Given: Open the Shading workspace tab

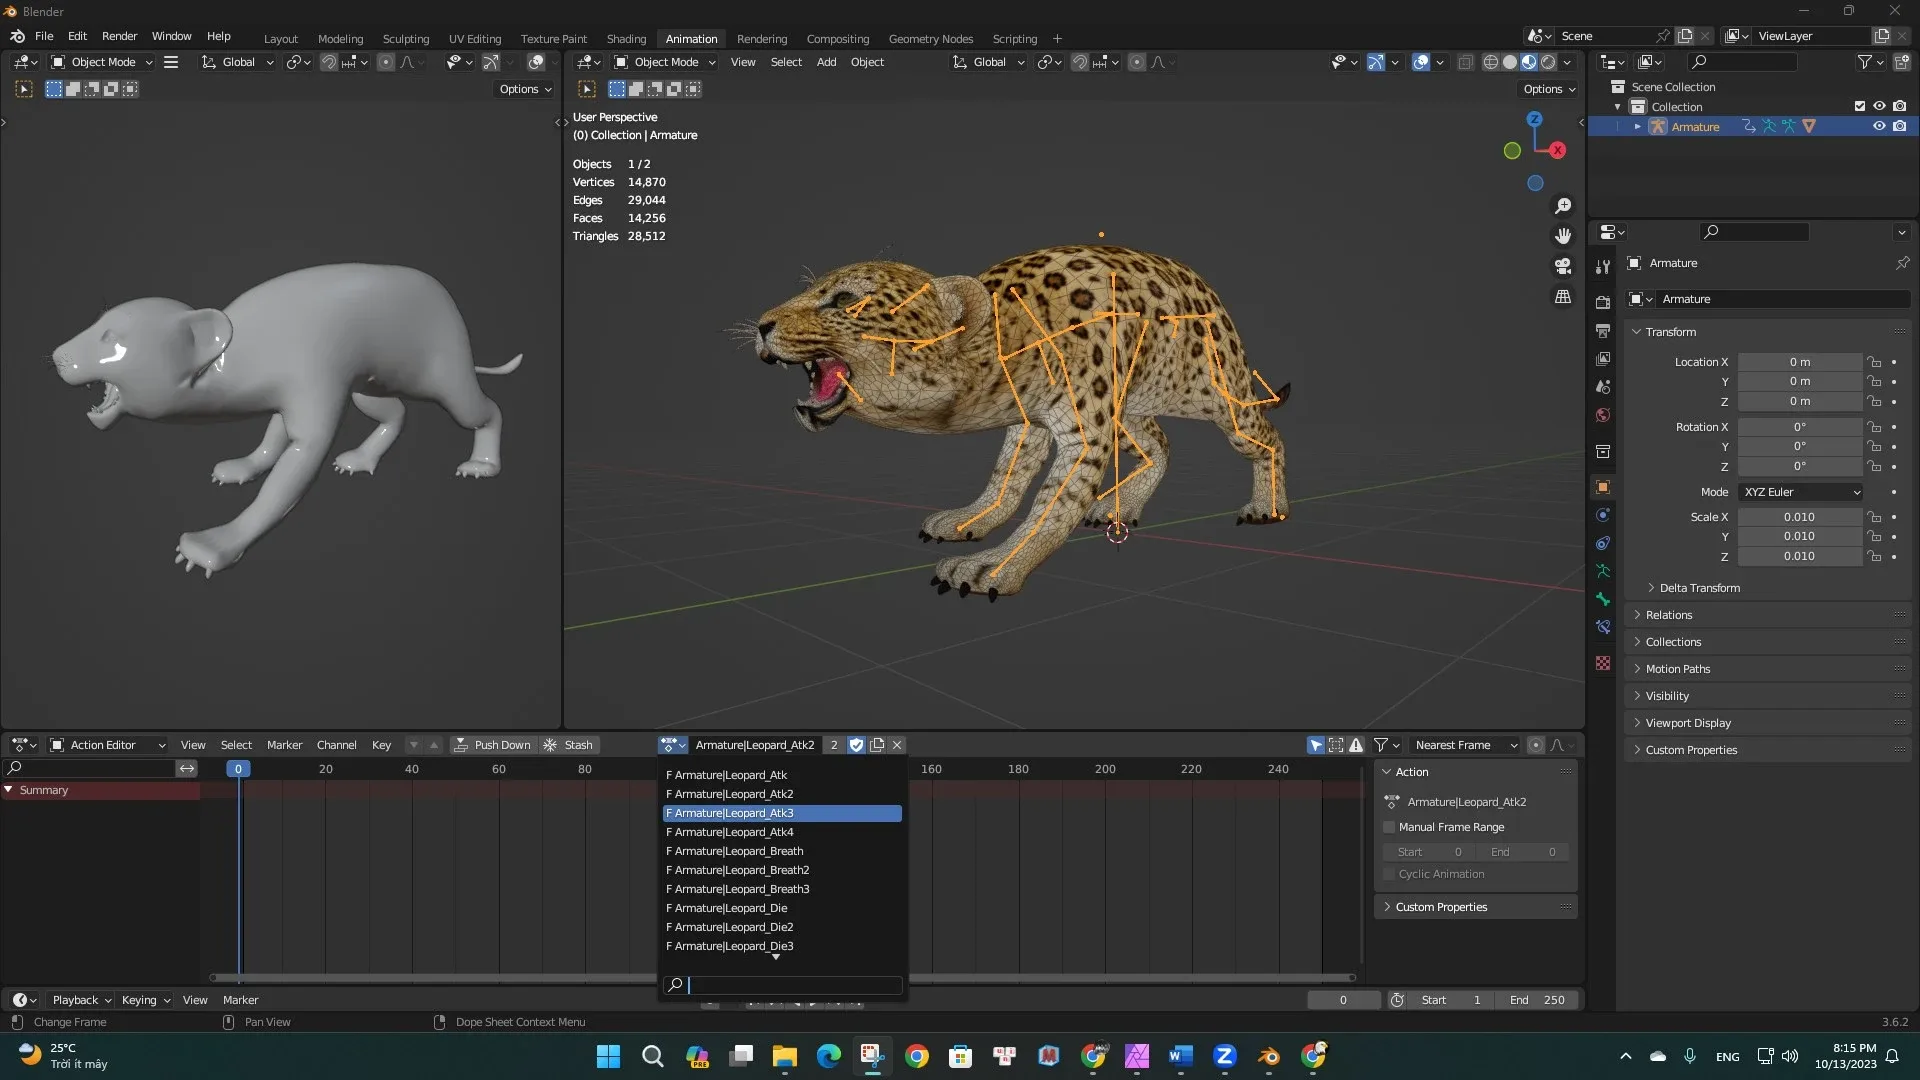Looking at the screenshot, I should (x=626, y=39).
